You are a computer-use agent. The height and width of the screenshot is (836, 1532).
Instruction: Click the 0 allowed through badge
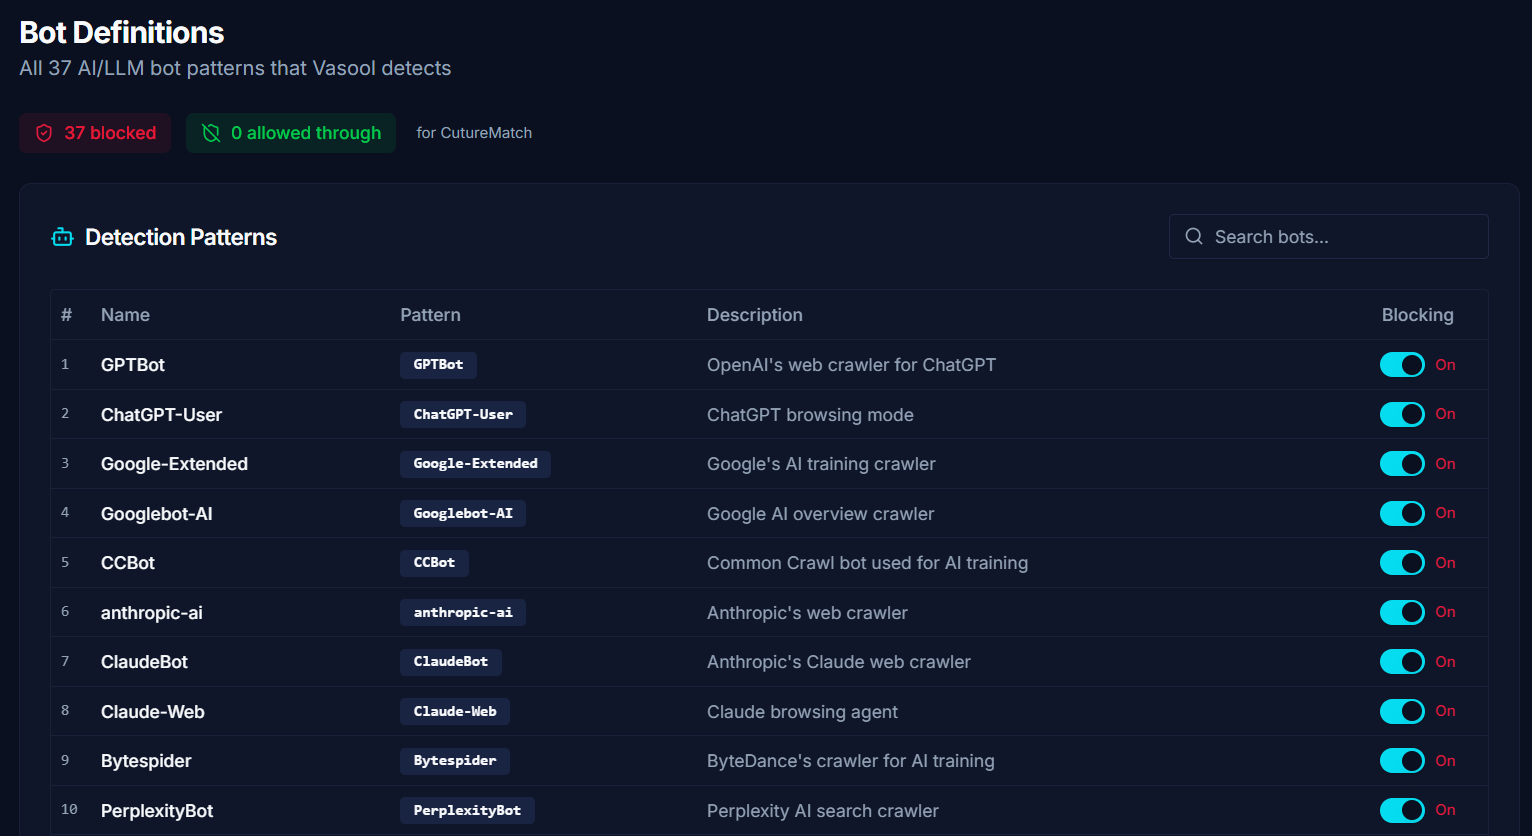coord(291,133)
